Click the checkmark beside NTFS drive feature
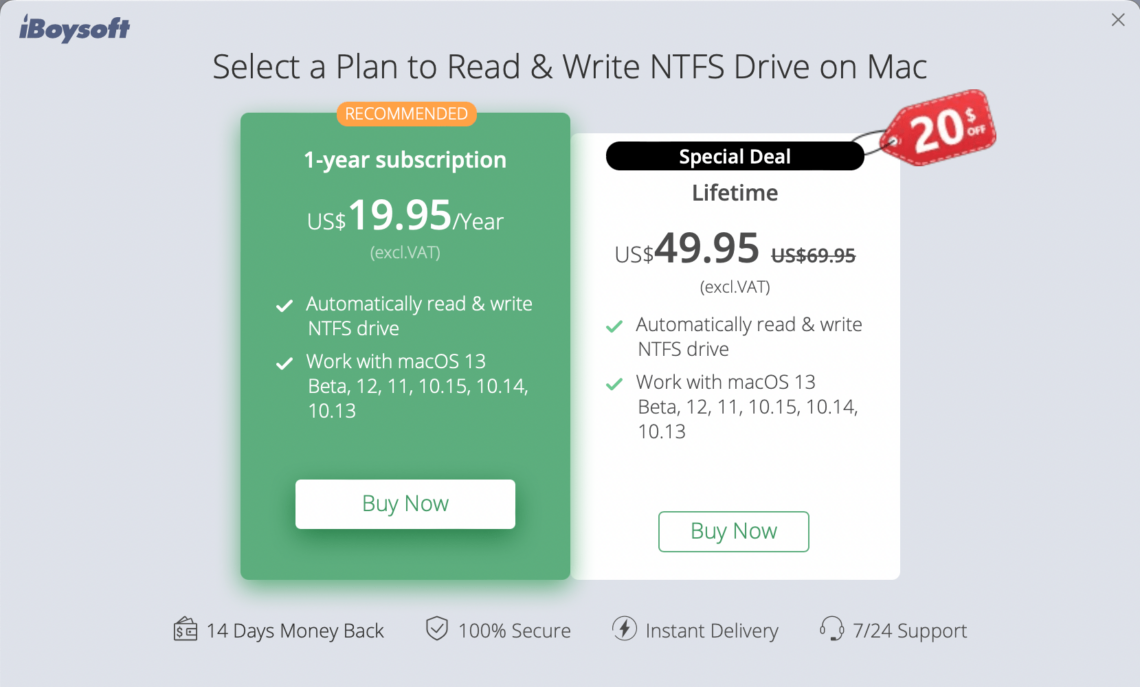The height and width of the screenshot is (687, 1140). (x=284, y=305)
